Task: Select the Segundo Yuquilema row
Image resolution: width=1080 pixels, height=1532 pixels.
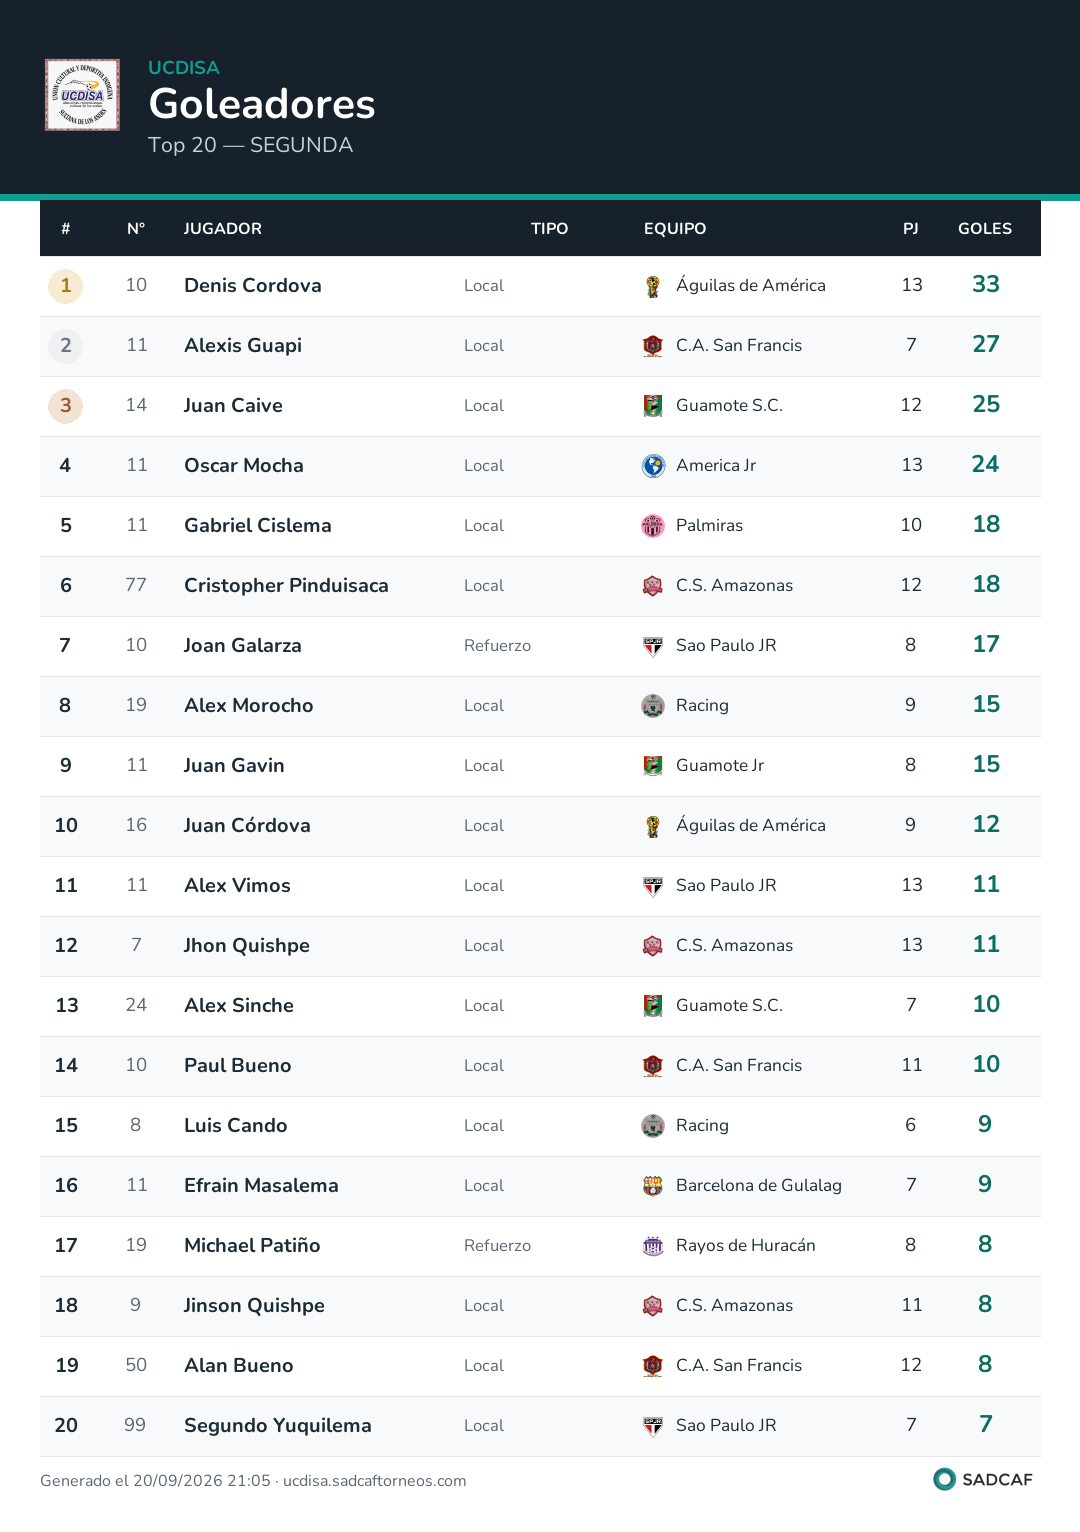Action: point(540,1426)
